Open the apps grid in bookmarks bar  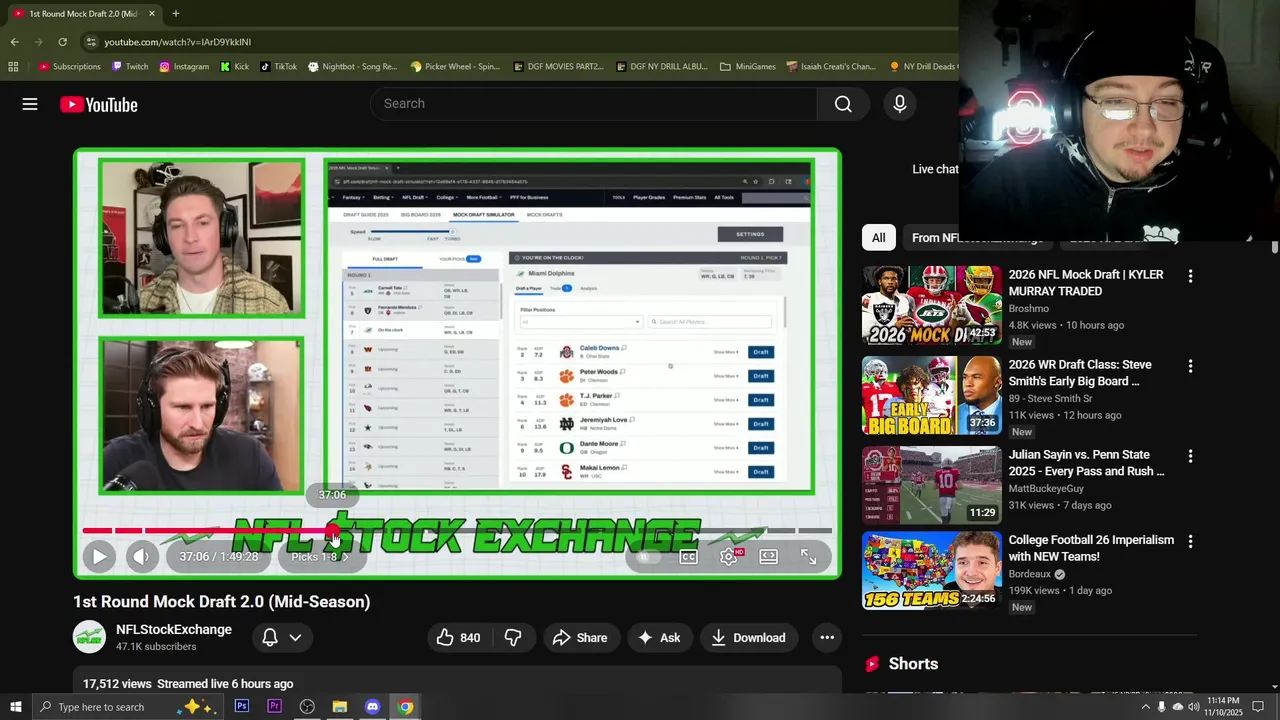tap(13, 67)
